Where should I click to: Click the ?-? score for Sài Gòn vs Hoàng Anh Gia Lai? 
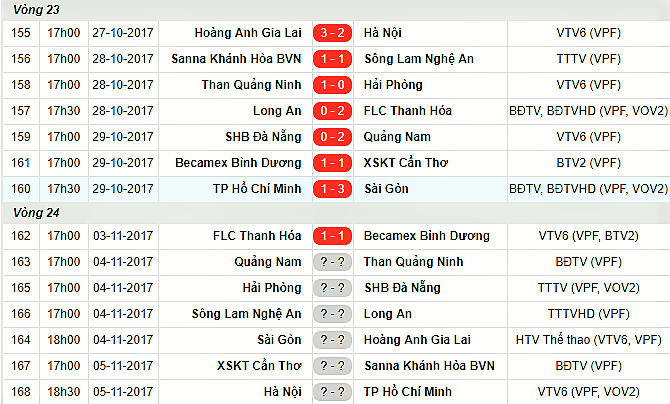(332, 340)
